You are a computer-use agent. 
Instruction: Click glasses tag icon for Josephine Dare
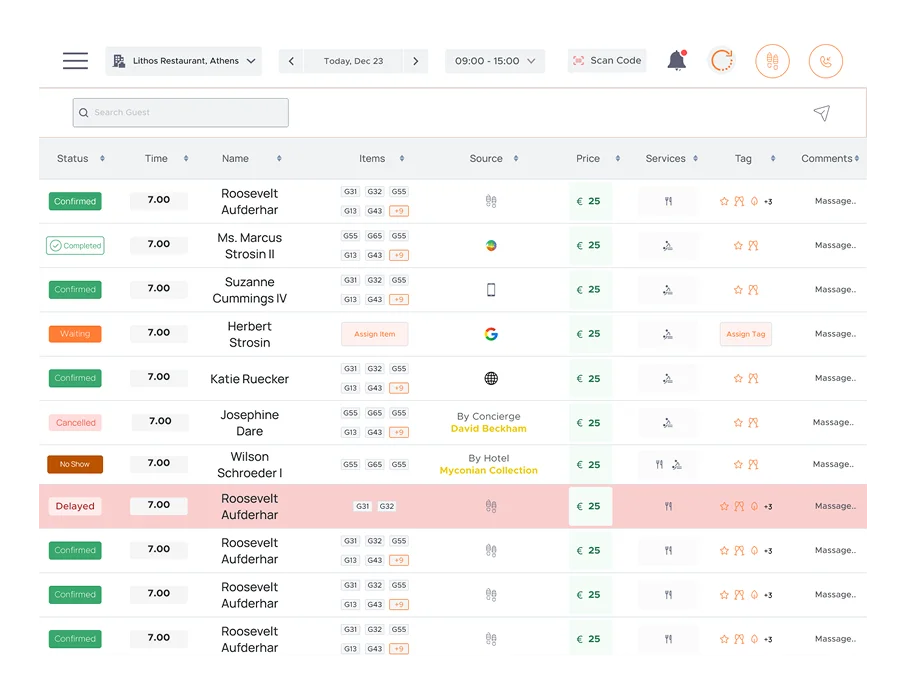[x=753, y=423]
